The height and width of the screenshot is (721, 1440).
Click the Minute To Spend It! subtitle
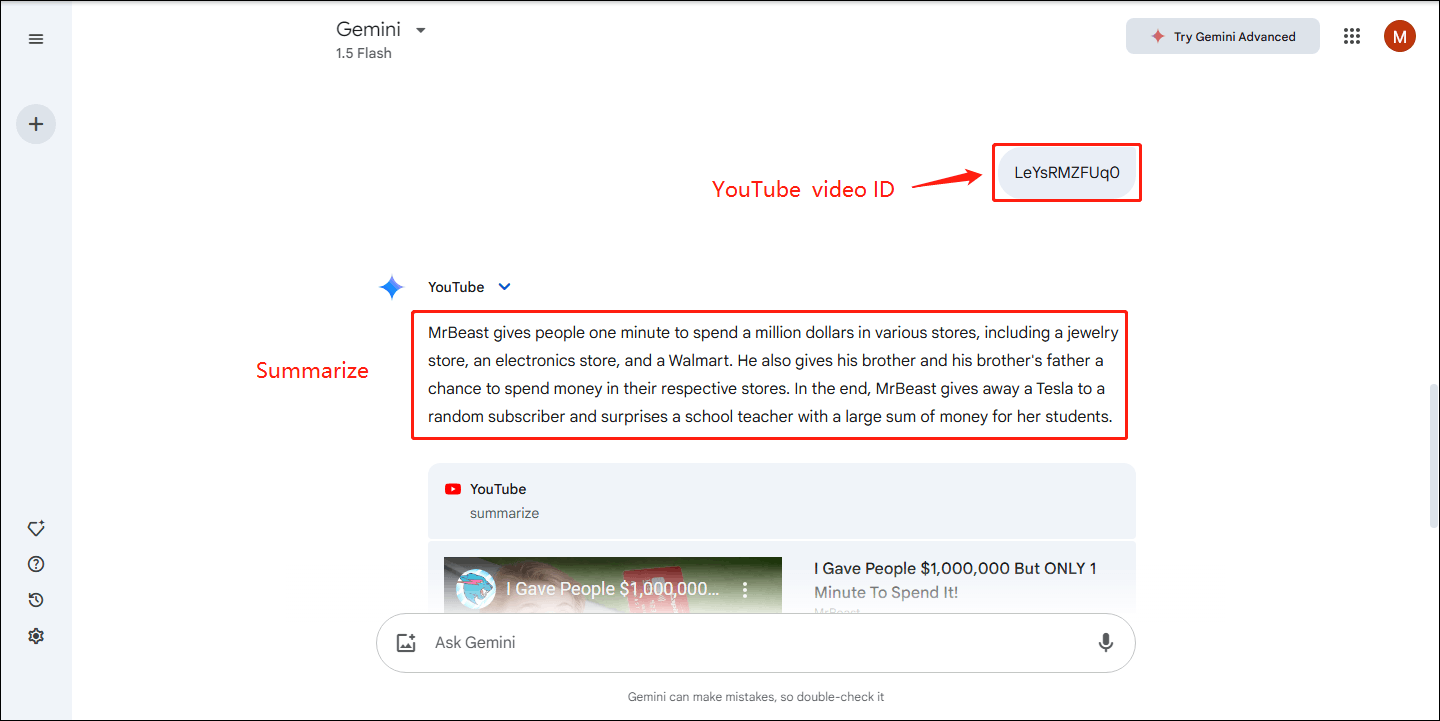pyautogui.click(x=886, y=592)
